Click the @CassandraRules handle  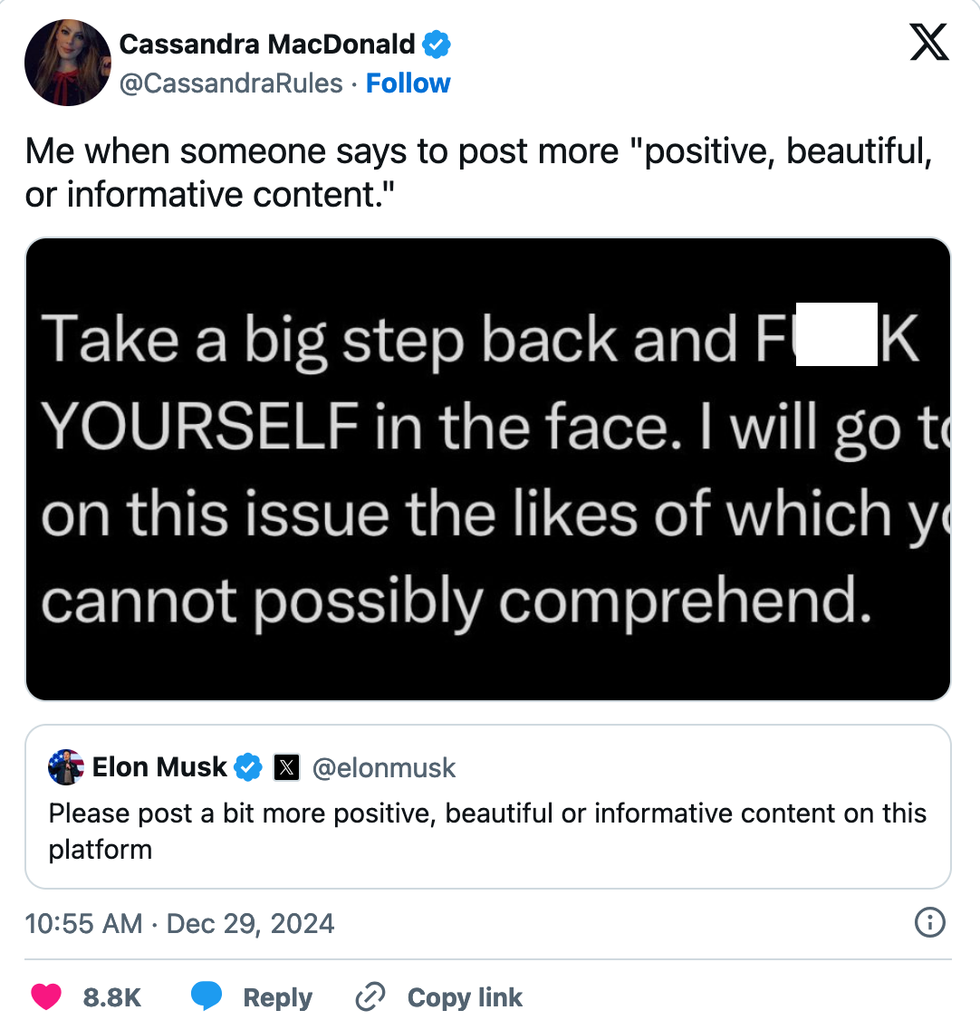[x=231, y=83]
